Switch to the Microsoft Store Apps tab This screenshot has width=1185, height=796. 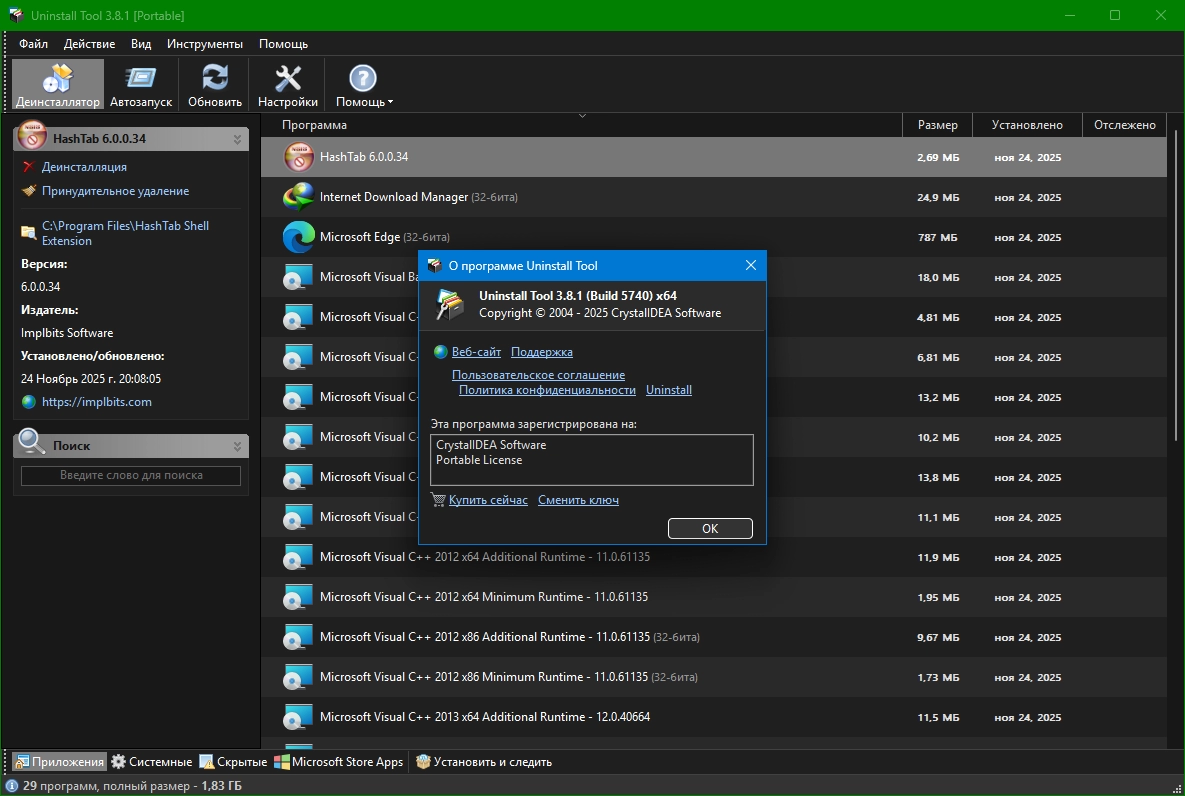coord(339,762)
